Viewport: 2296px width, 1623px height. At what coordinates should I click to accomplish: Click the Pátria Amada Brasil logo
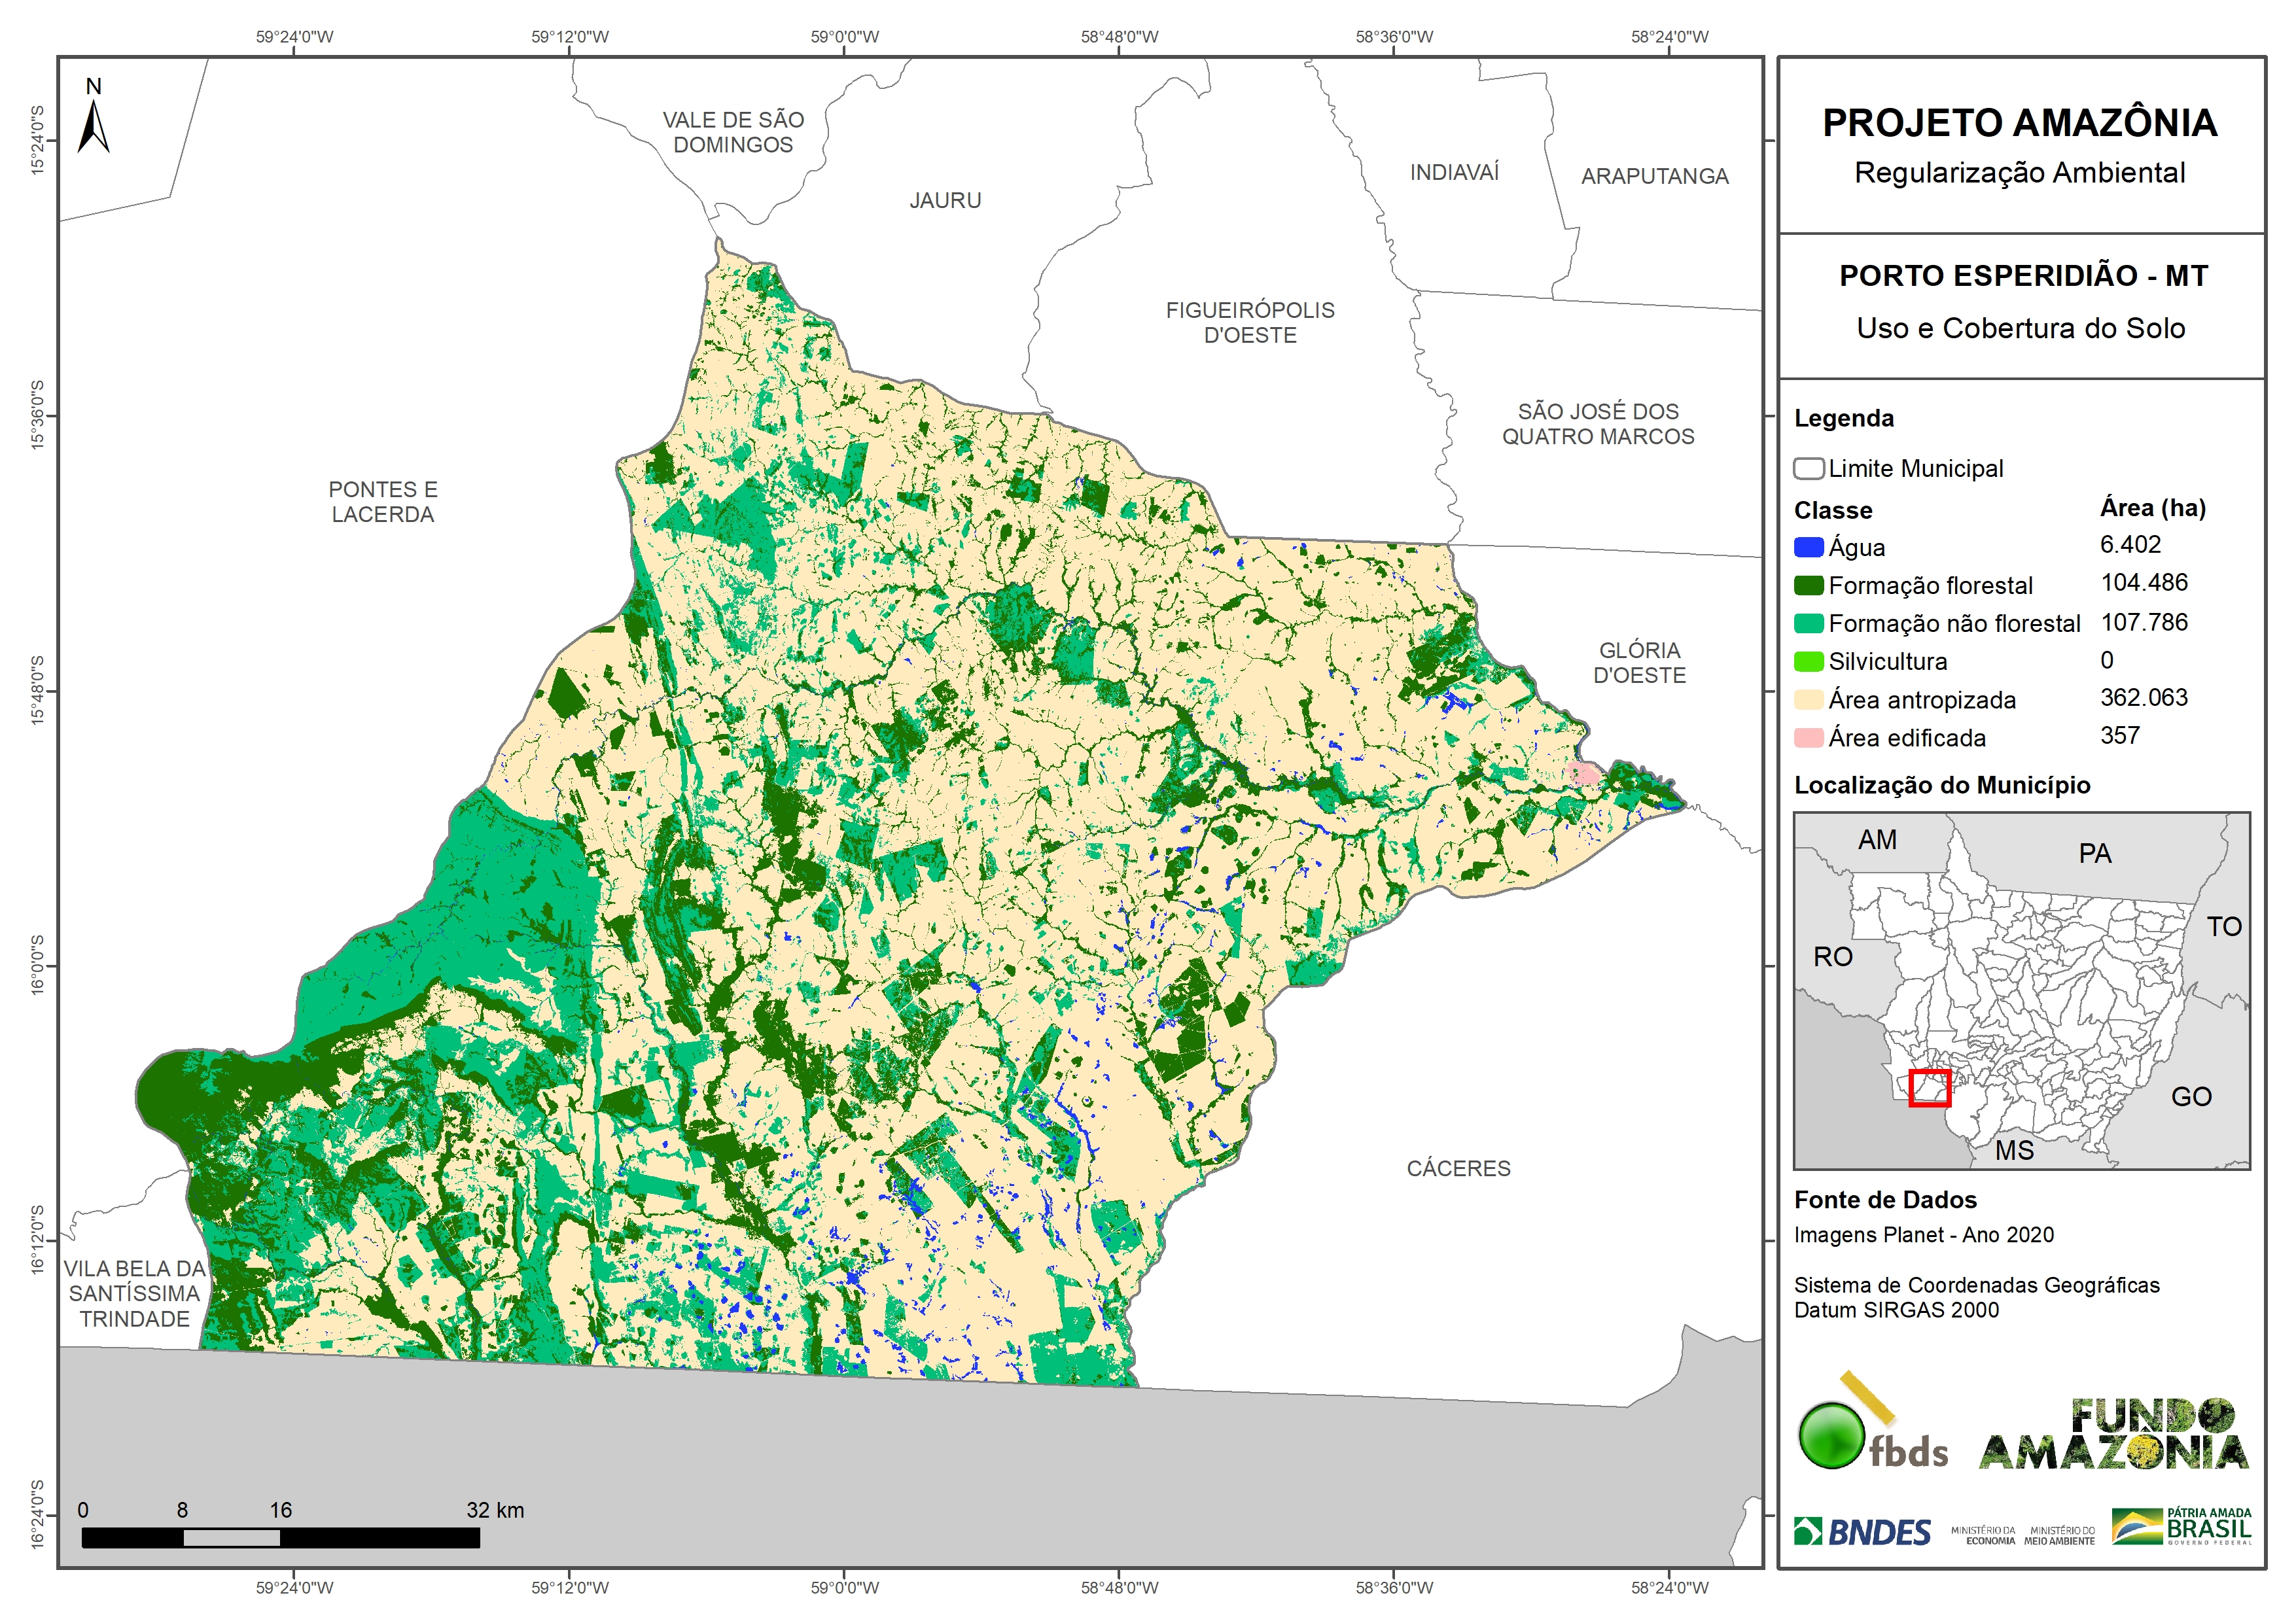(x=2181, y=1526)
